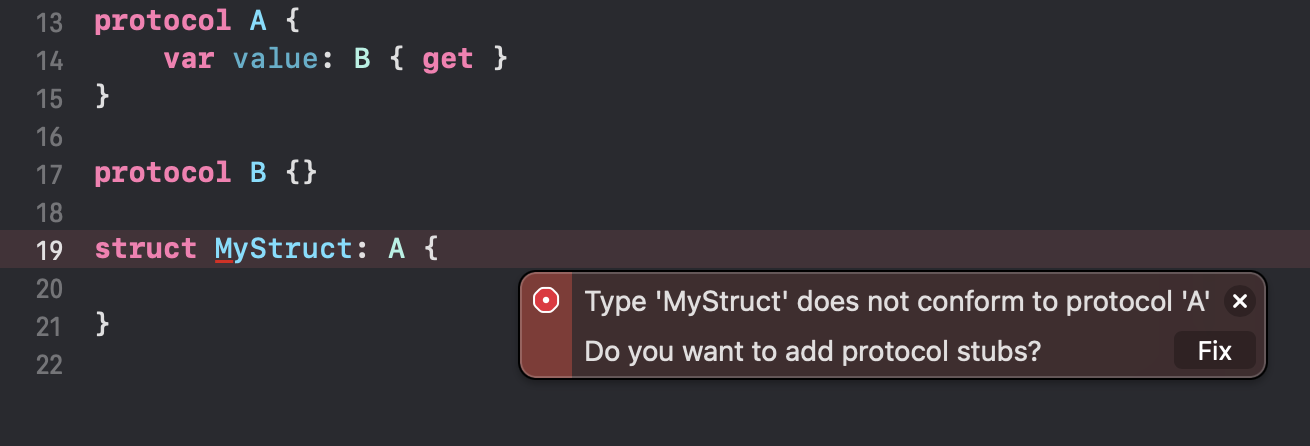Screen dimensions: 1310x446
Task: Click line number 22 in the gutter
Action: pos(49,364)
